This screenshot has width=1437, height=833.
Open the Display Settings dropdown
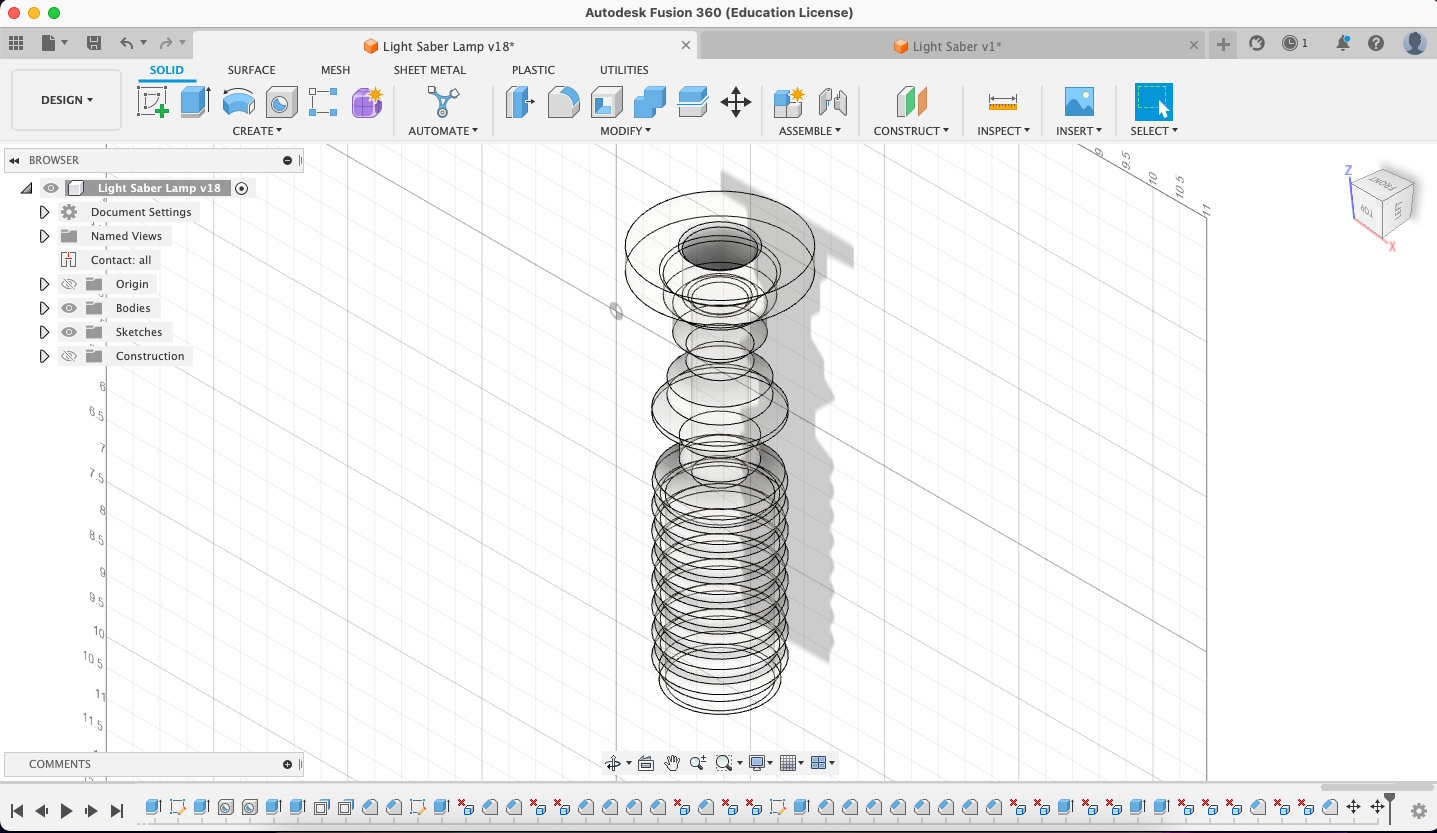[x=757, y=762]
